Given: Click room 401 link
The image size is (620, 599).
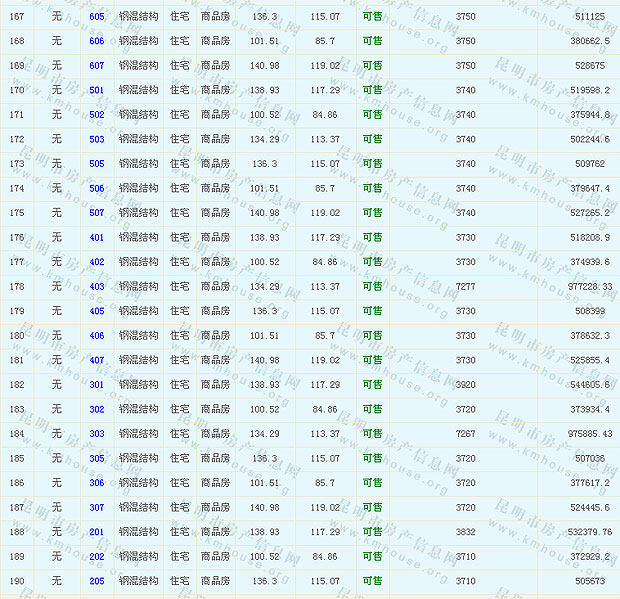Looking at the screenshot, I should pyautogui.click(x=96, y=237).
